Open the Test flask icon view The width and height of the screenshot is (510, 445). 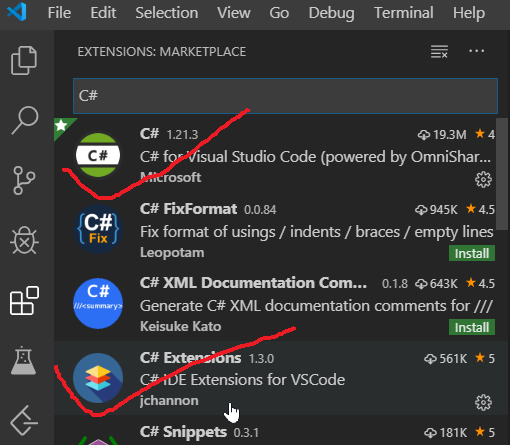23,360
